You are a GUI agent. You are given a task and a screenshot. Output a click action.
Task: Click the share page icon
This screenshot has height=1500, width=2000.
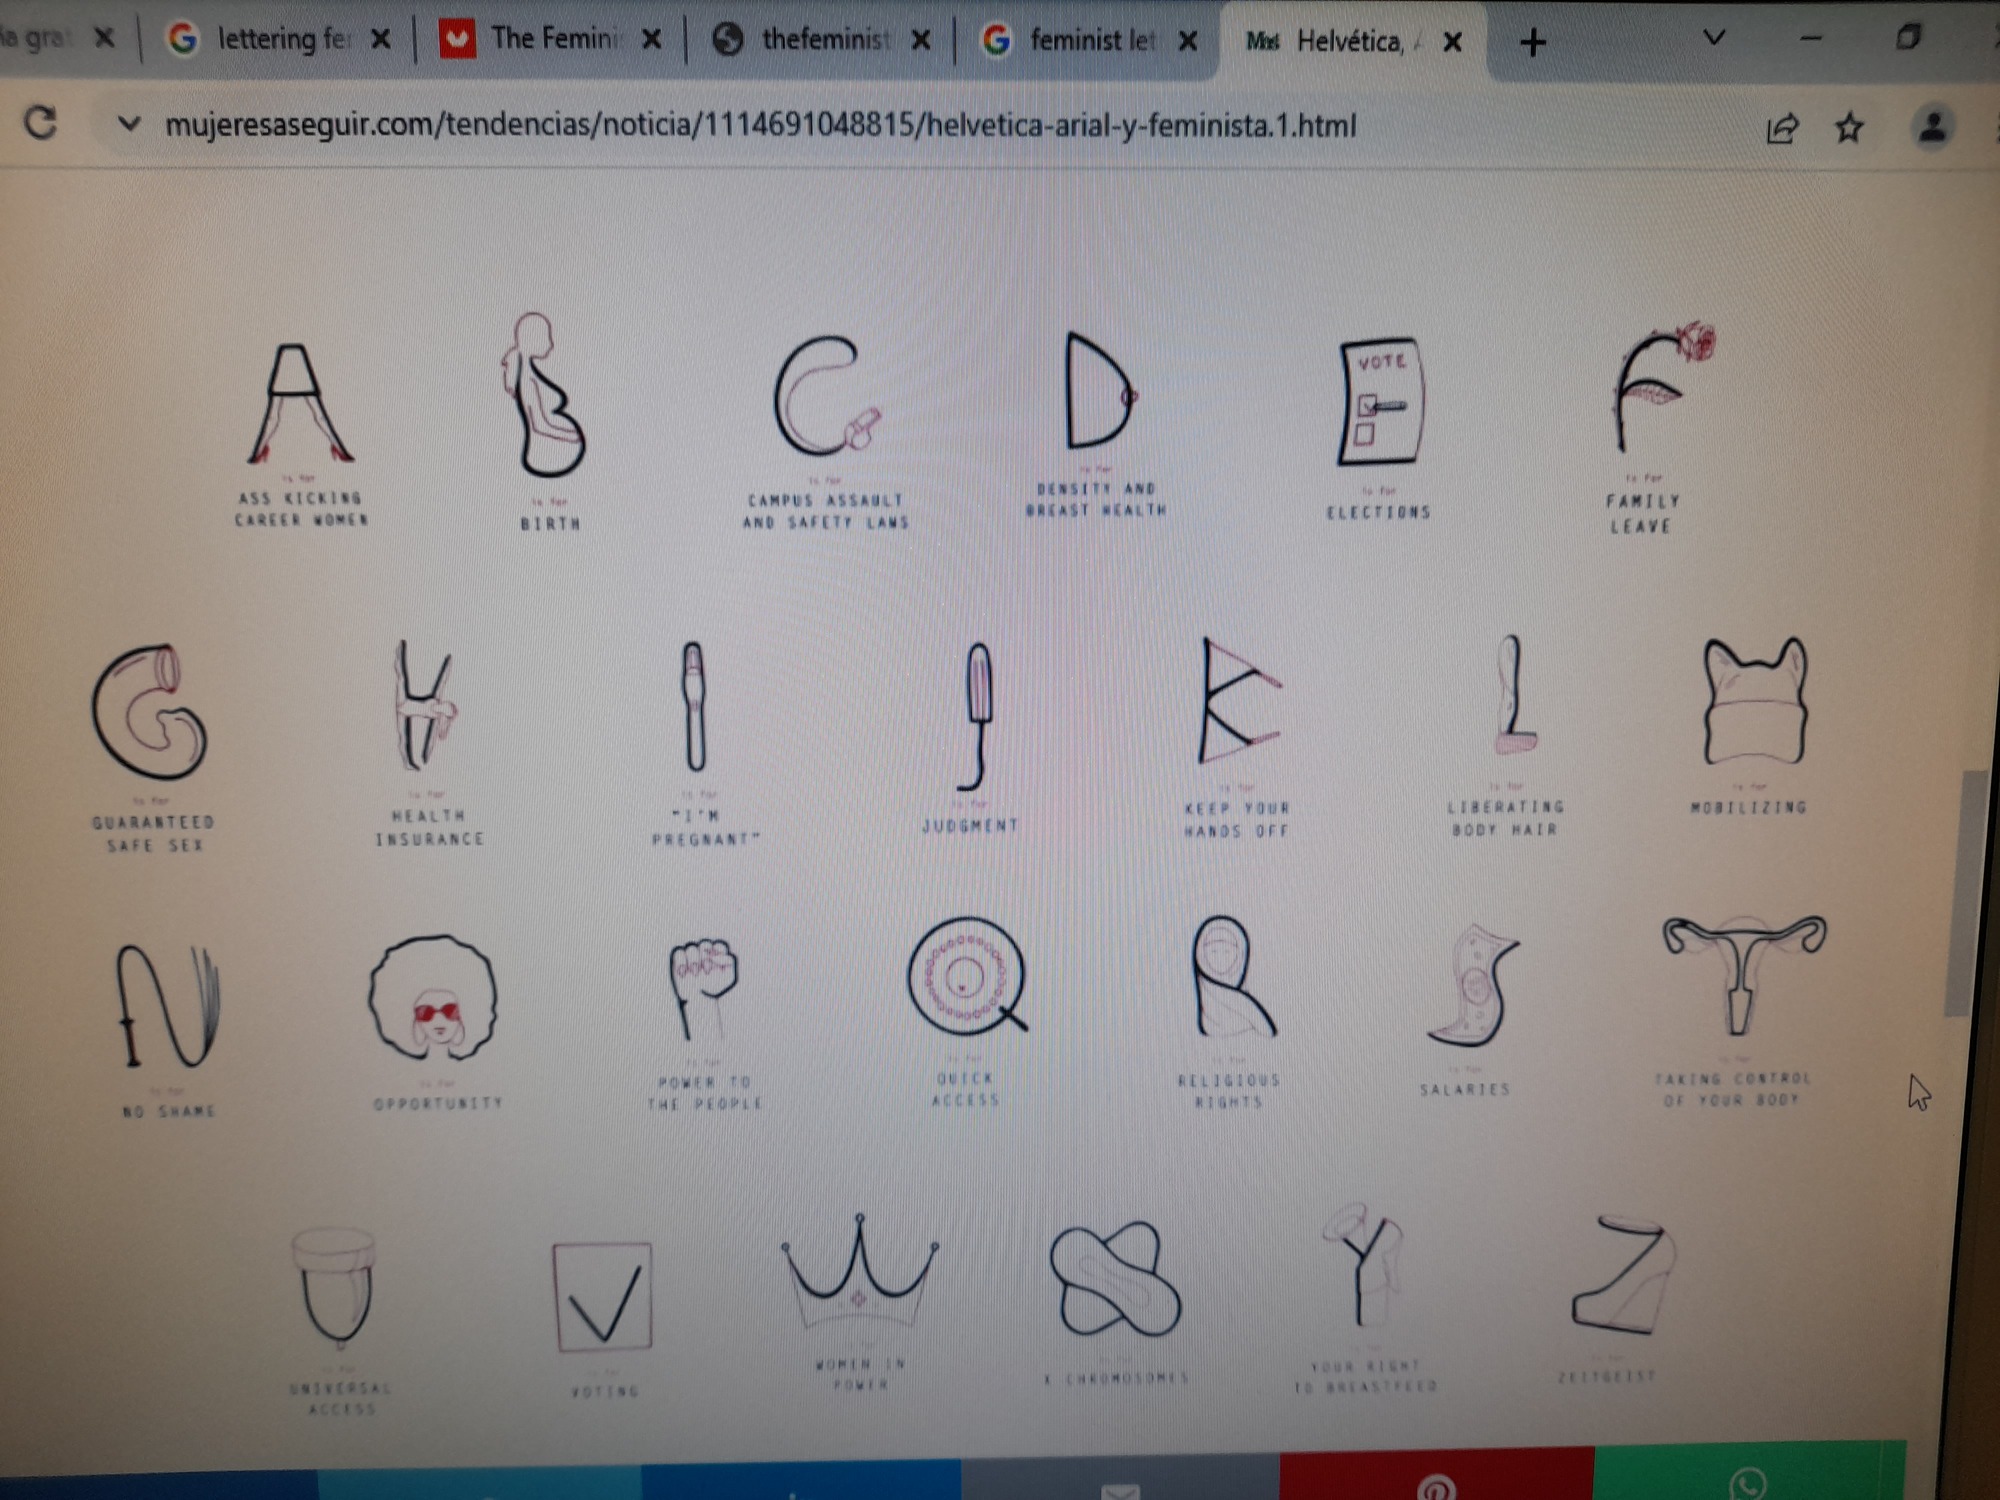pos(1782,128)
